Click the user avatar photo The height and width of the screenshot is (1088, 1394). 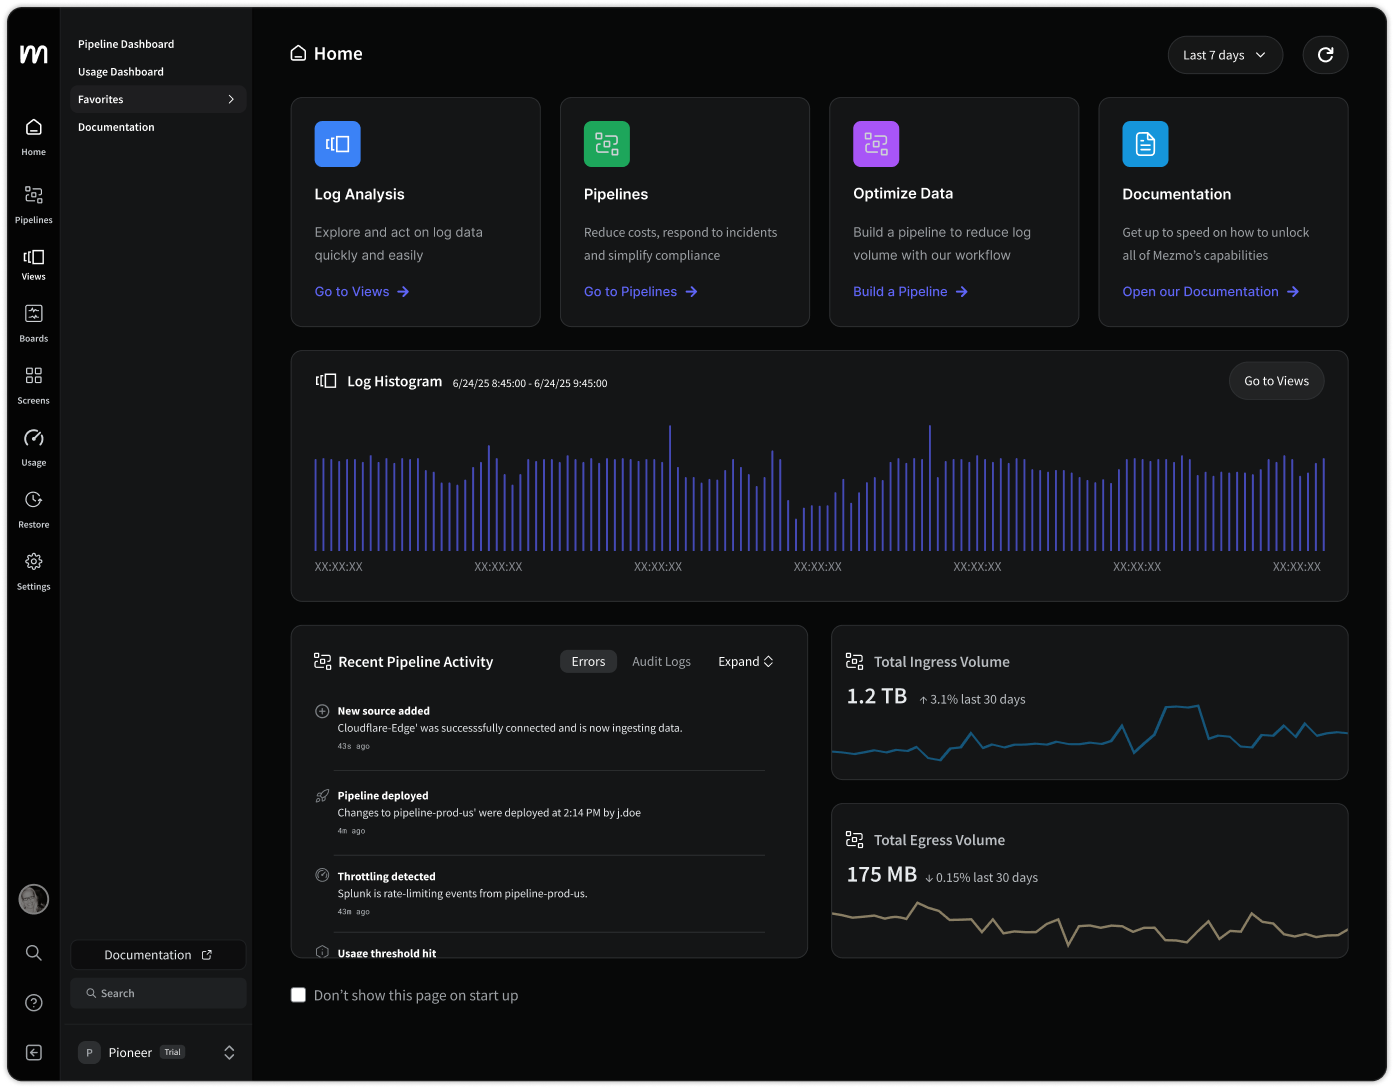(x=33, y=899)
